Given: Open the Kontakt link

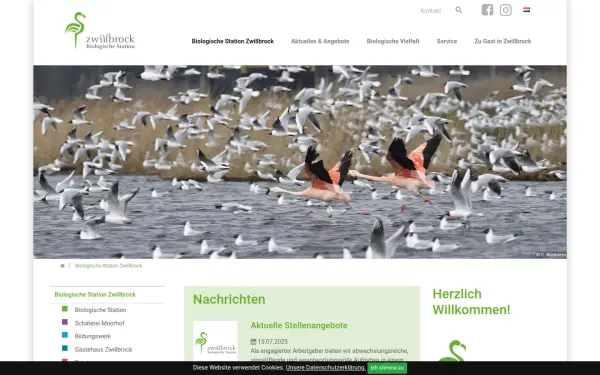Looking at the screenshot, I should coord(430,11).
